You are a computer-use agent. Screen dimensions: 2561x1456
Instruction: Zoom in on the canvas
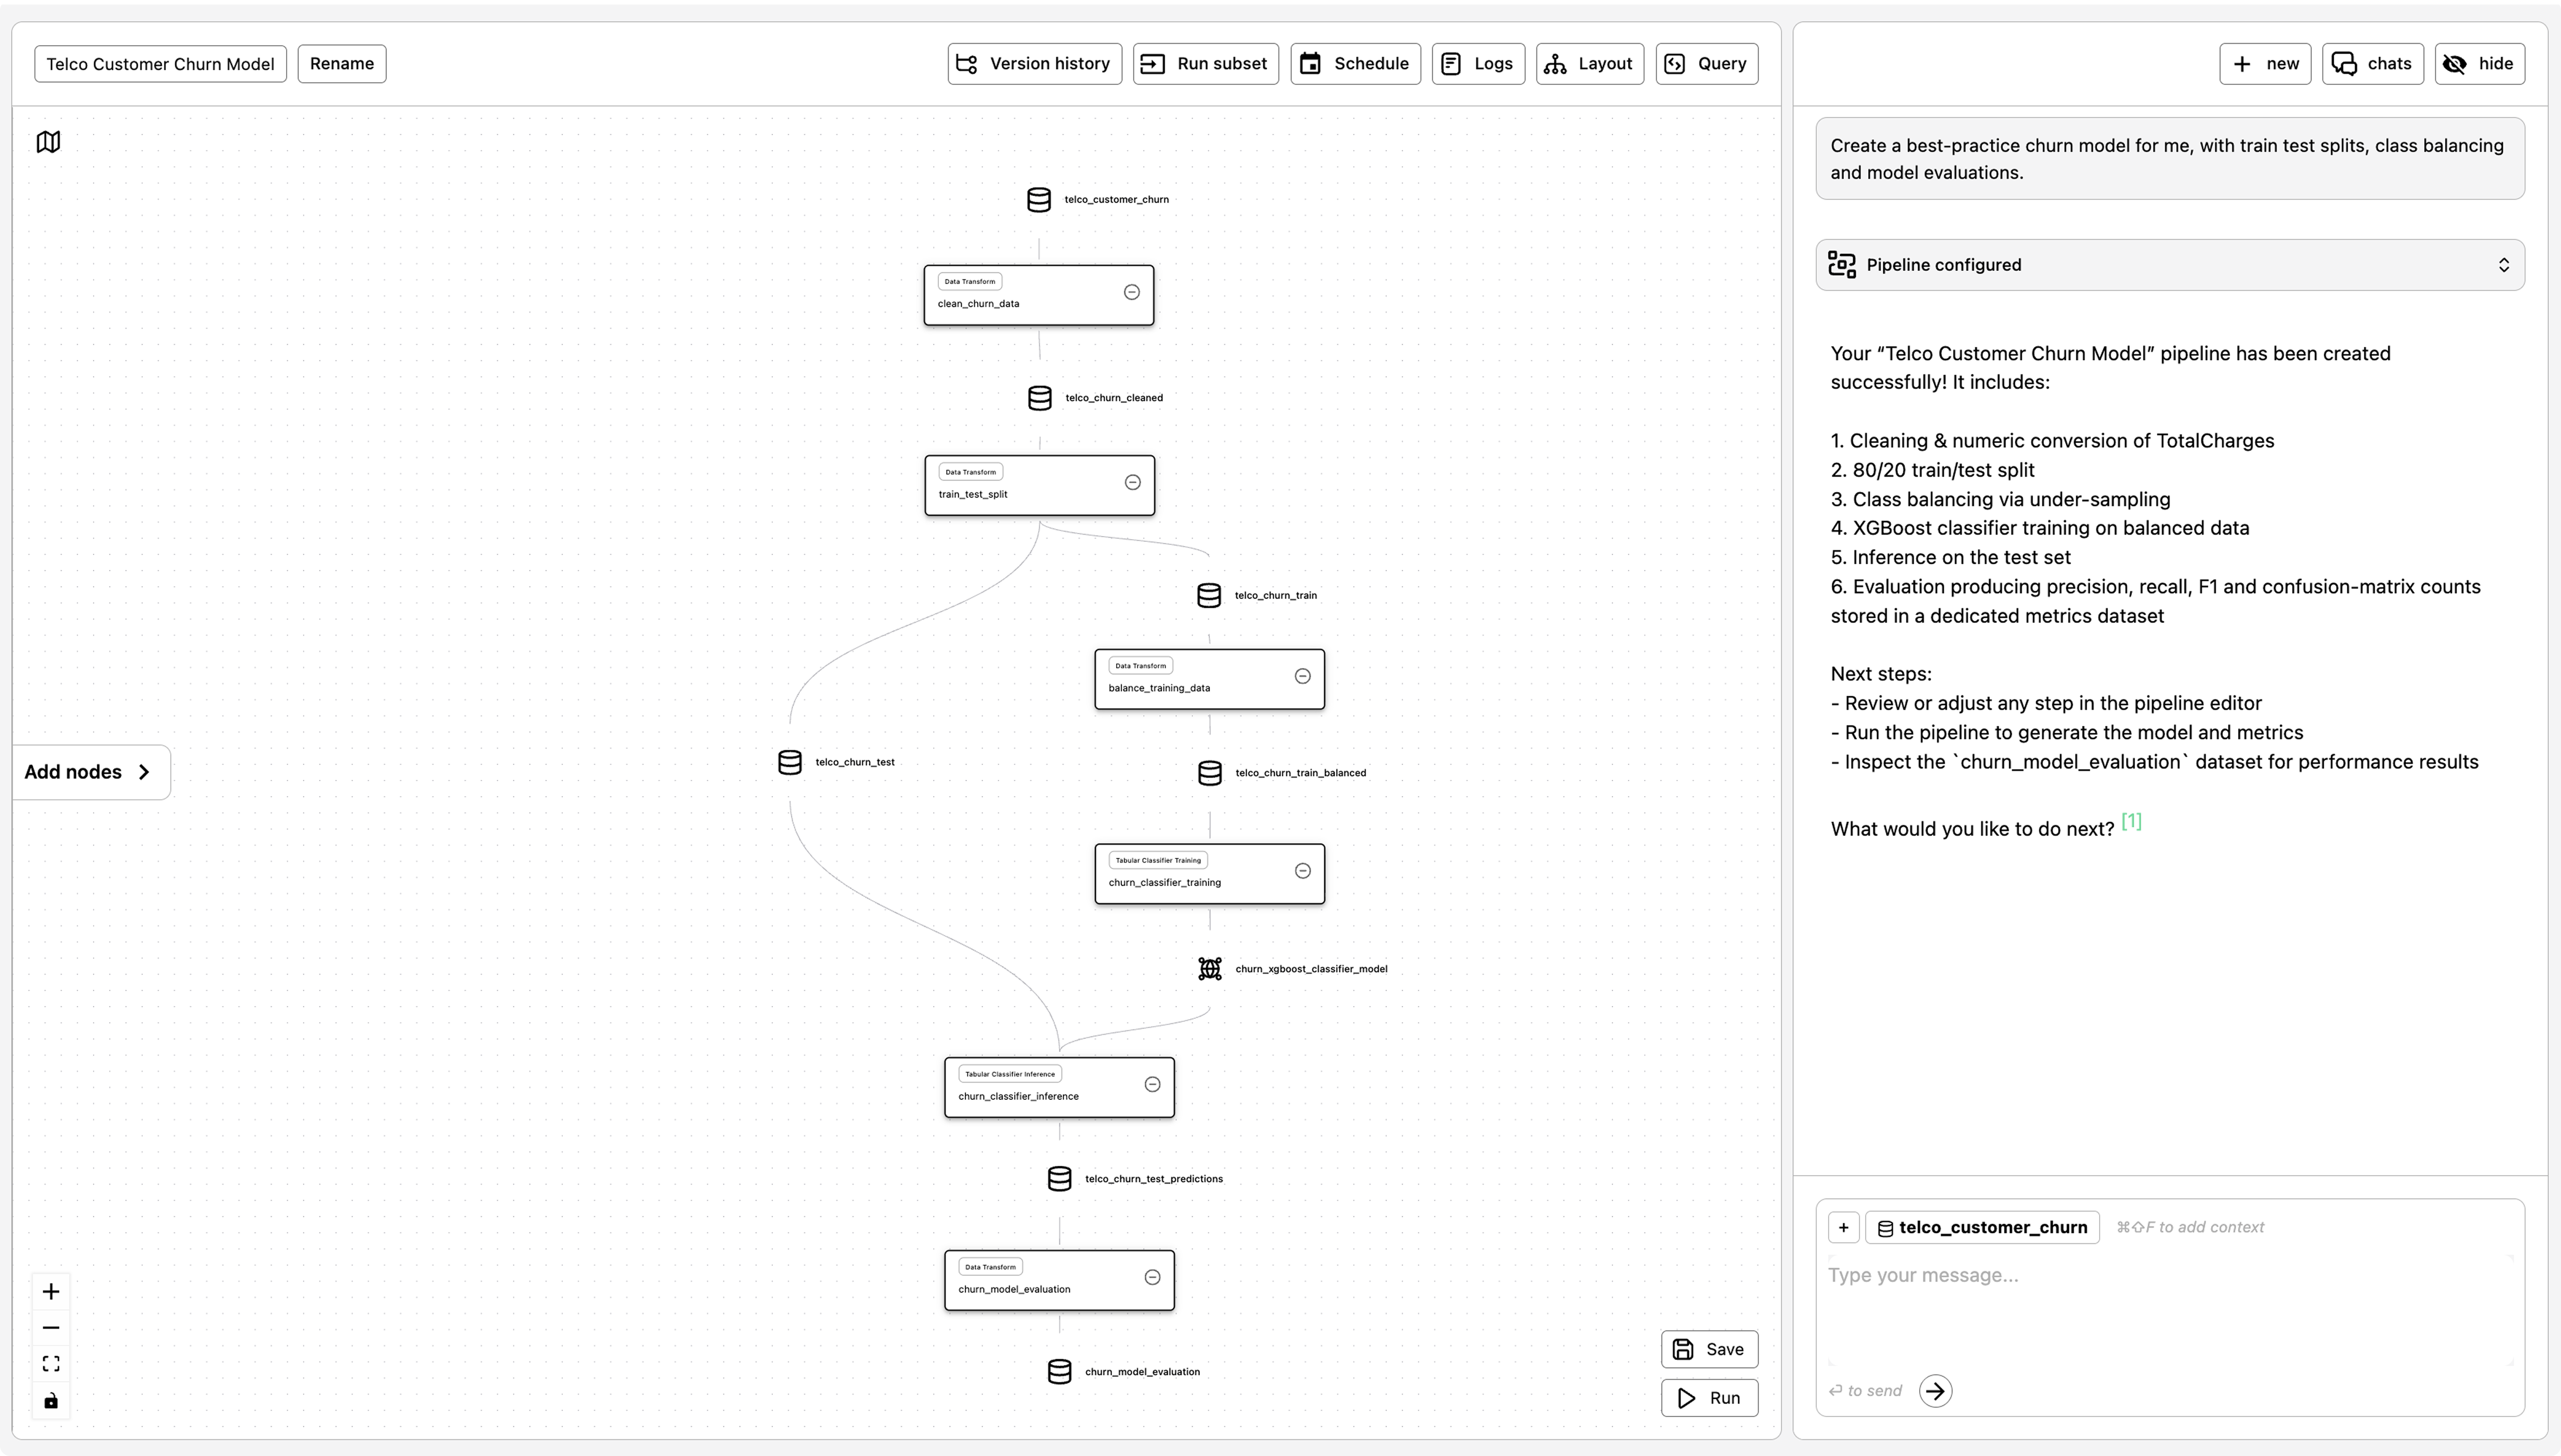tap(50, 1291)
